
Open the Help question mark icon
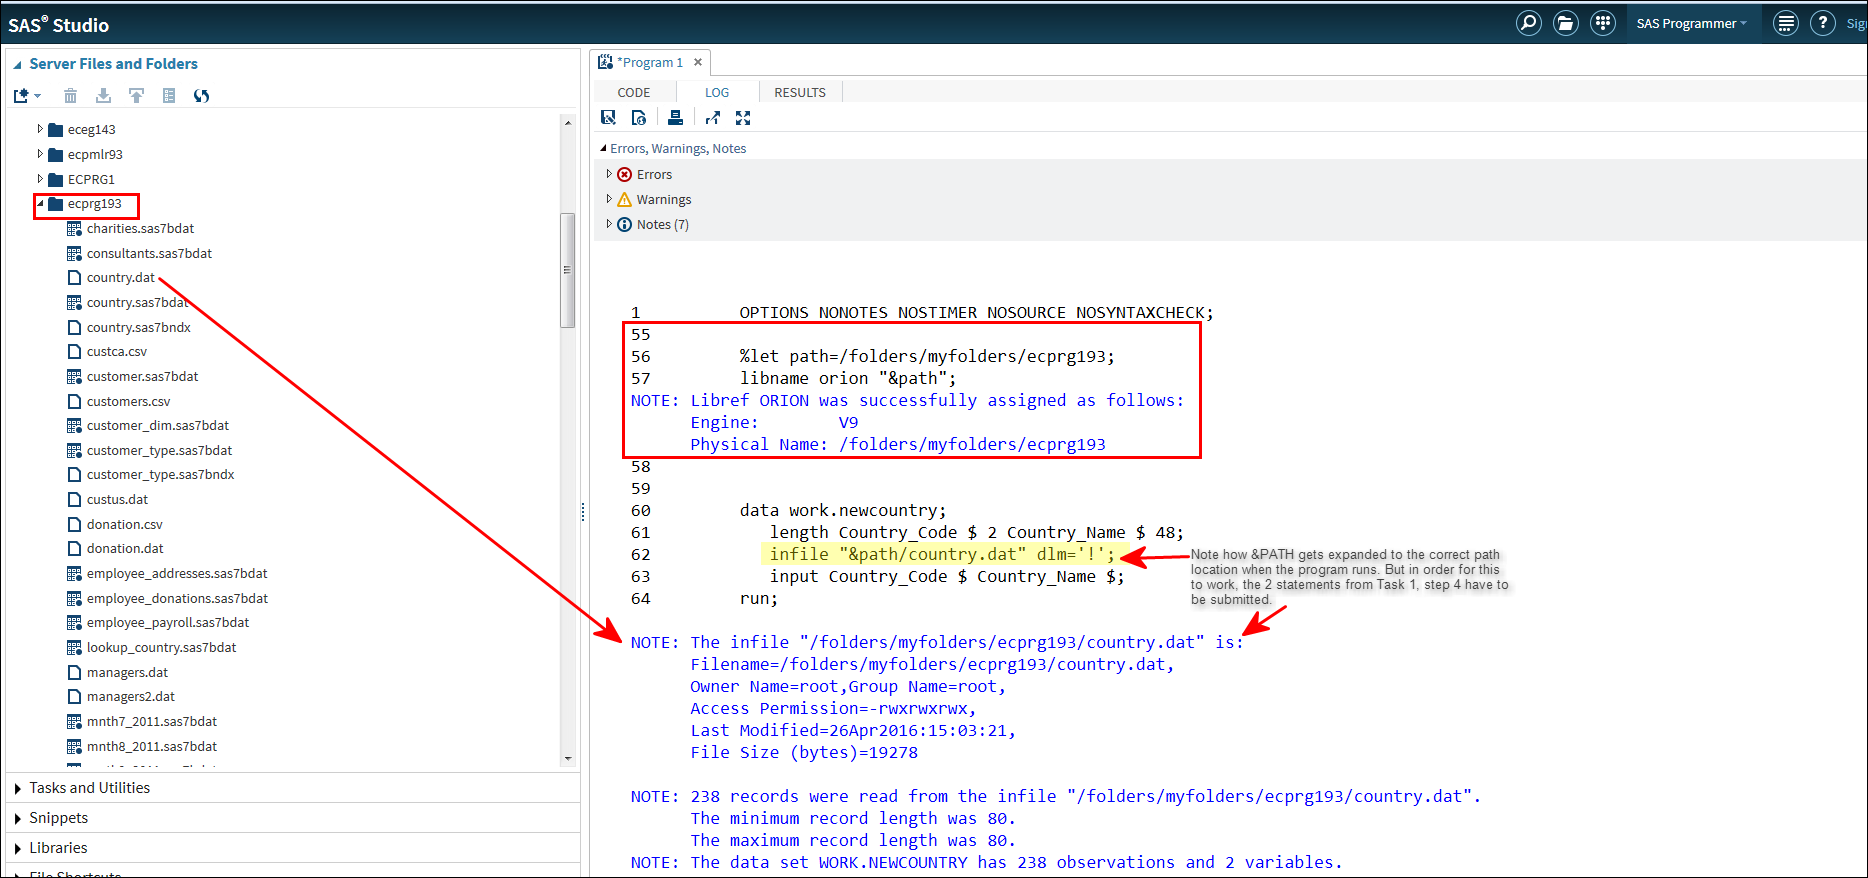pos(1823,22)
